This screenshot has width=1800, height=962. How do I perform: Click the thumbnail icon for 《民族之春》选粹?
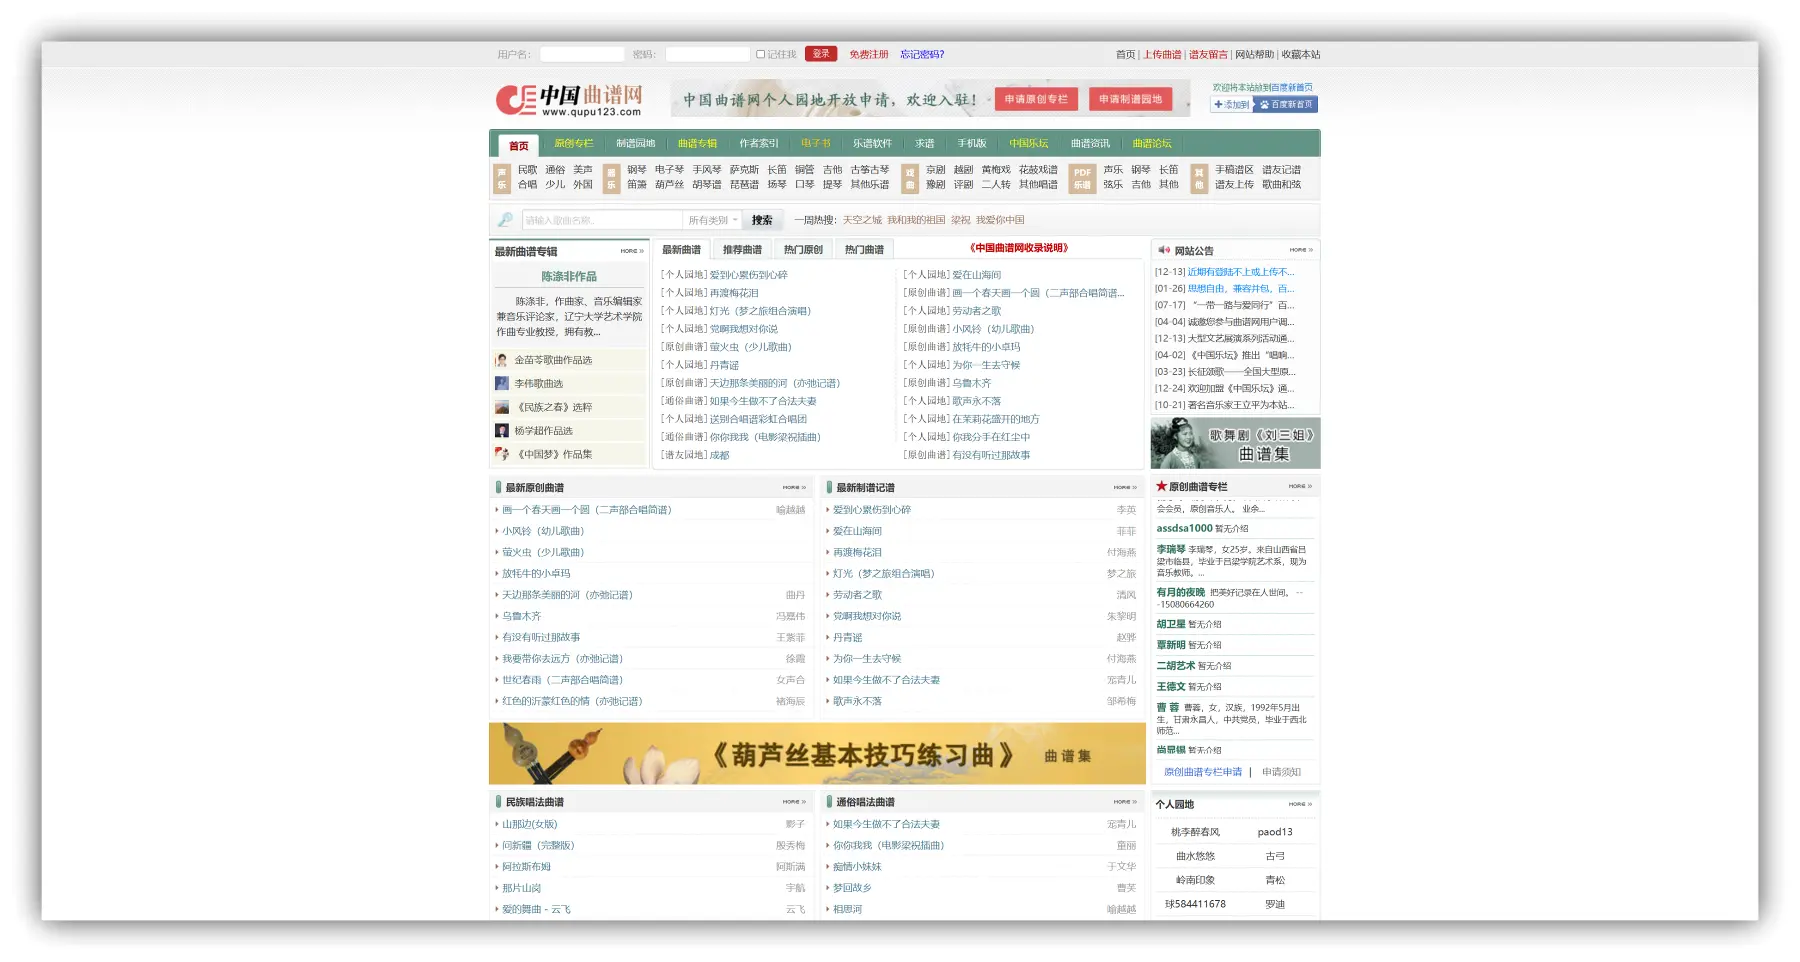pos(502,407)
